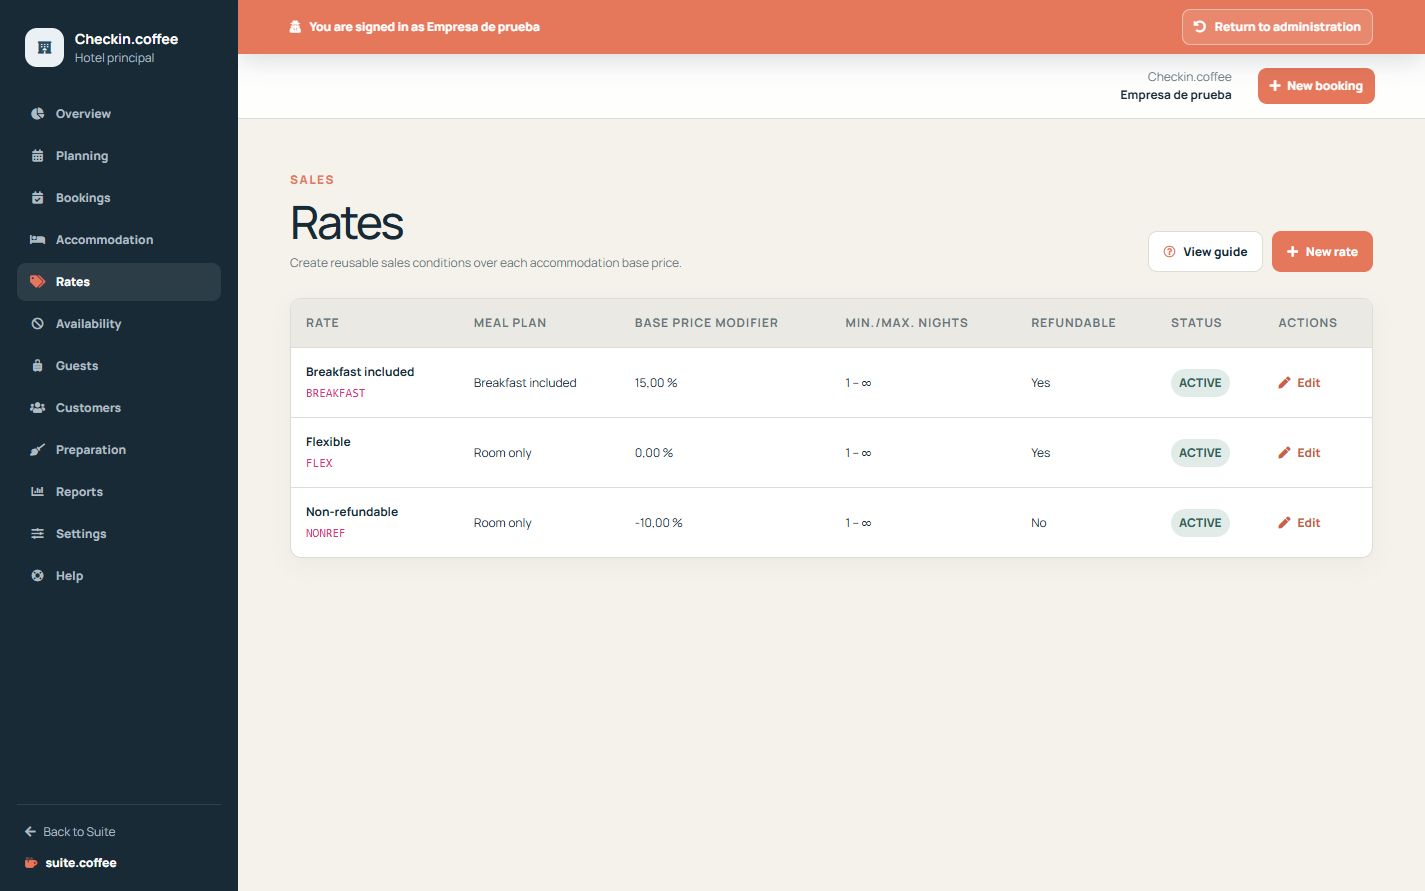Click pencil icon in Non-refundable row
This screenshot has width=1425, height=891.
1284,523
